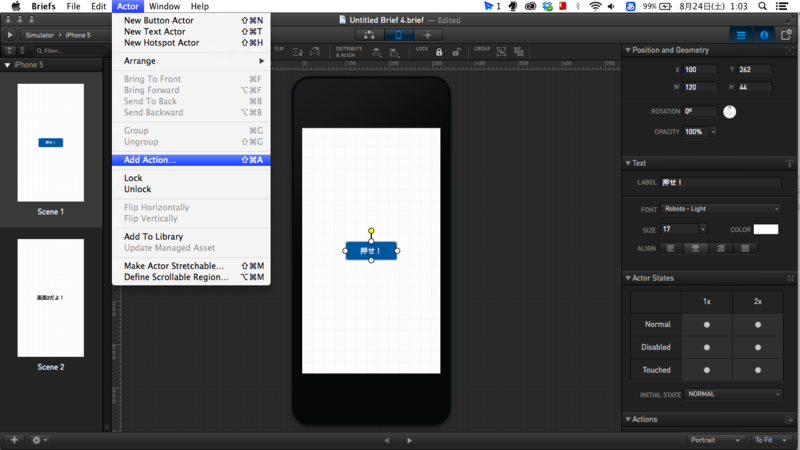Choose Lock from the Actor menu
The image size is (800, 450).
[191, 178]
